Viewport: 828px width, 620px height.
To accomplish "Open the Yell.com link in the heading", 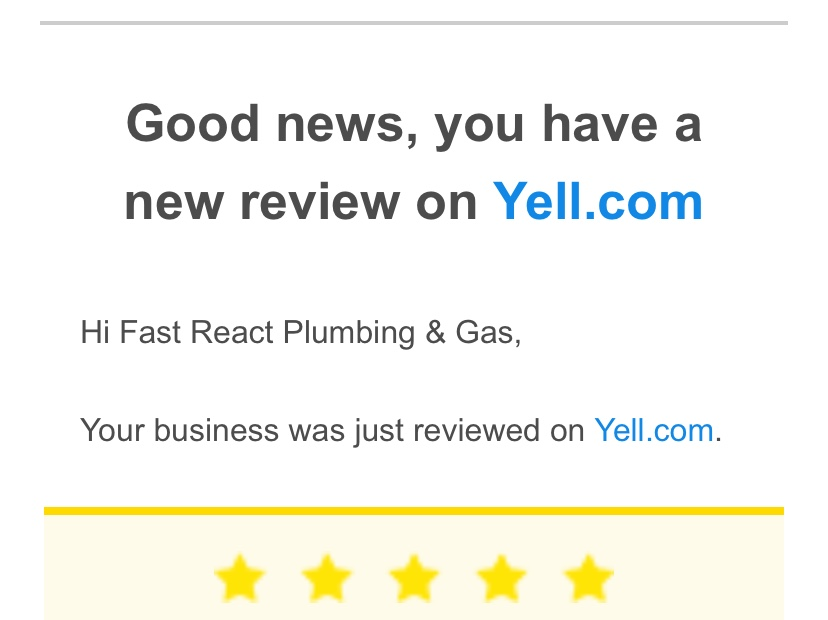I will pyautogui.click(x=598, y=201).
